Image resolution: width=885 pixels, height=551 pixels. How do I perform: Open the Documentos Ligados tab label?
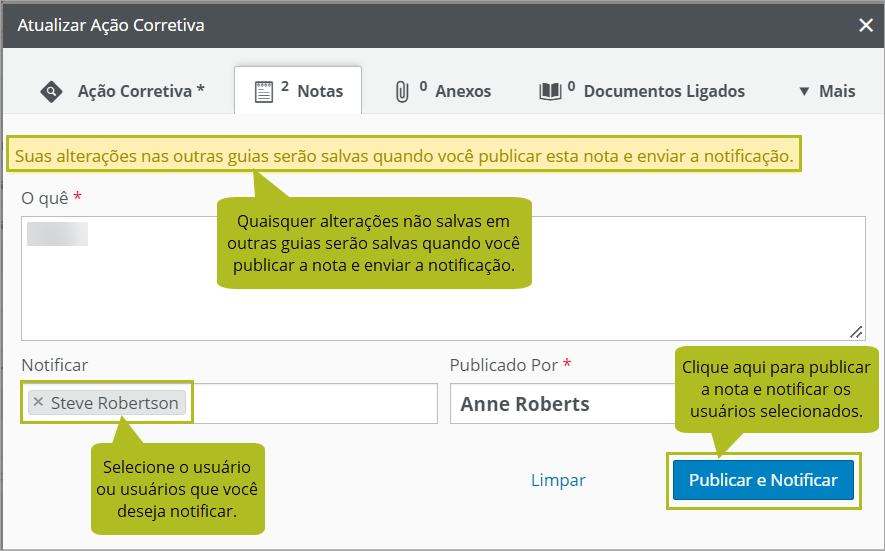coord(664,92)
